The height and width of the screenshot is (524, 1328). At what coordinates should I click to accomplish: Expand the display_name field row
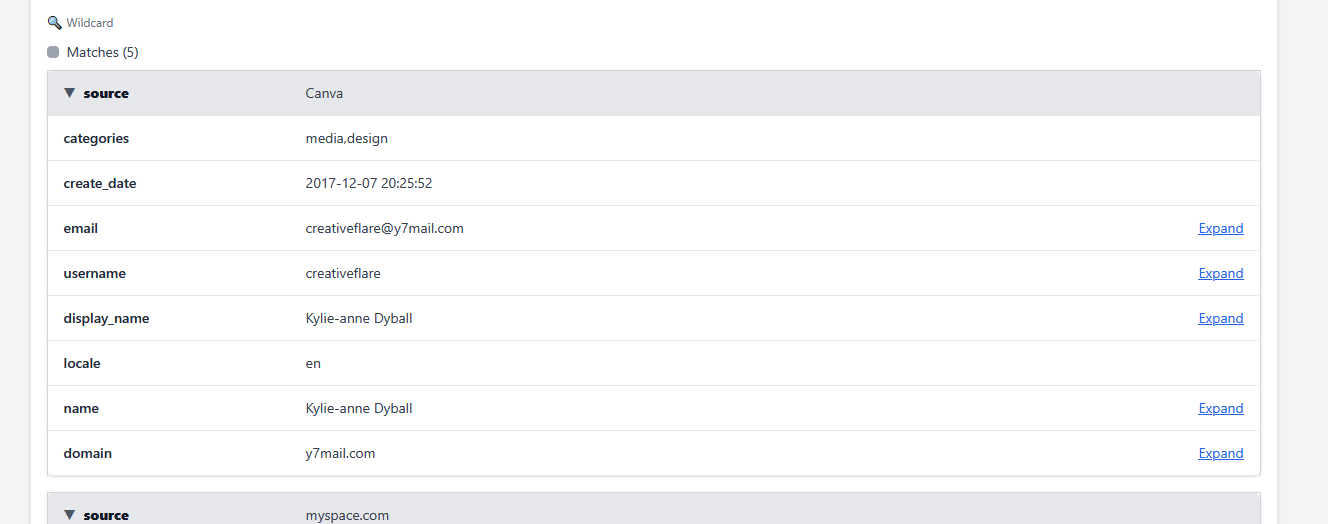point(1220,319)
